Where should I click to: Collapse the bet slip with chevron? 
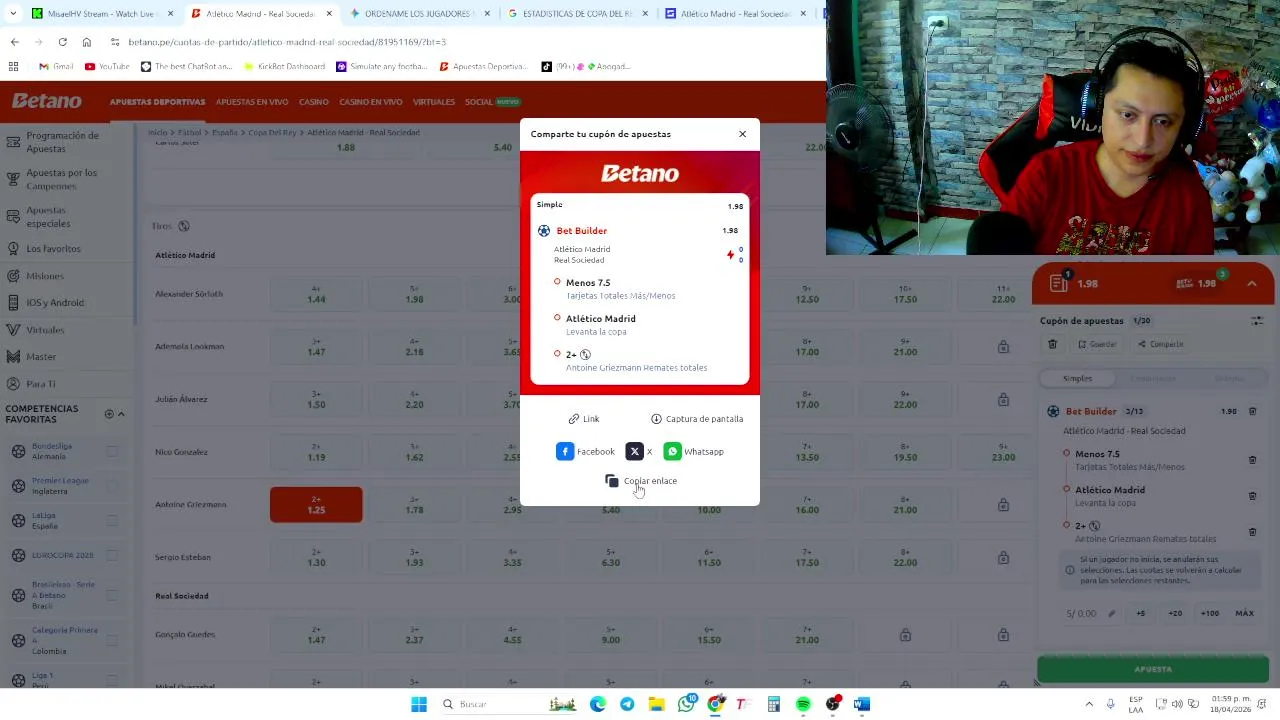1252,284
